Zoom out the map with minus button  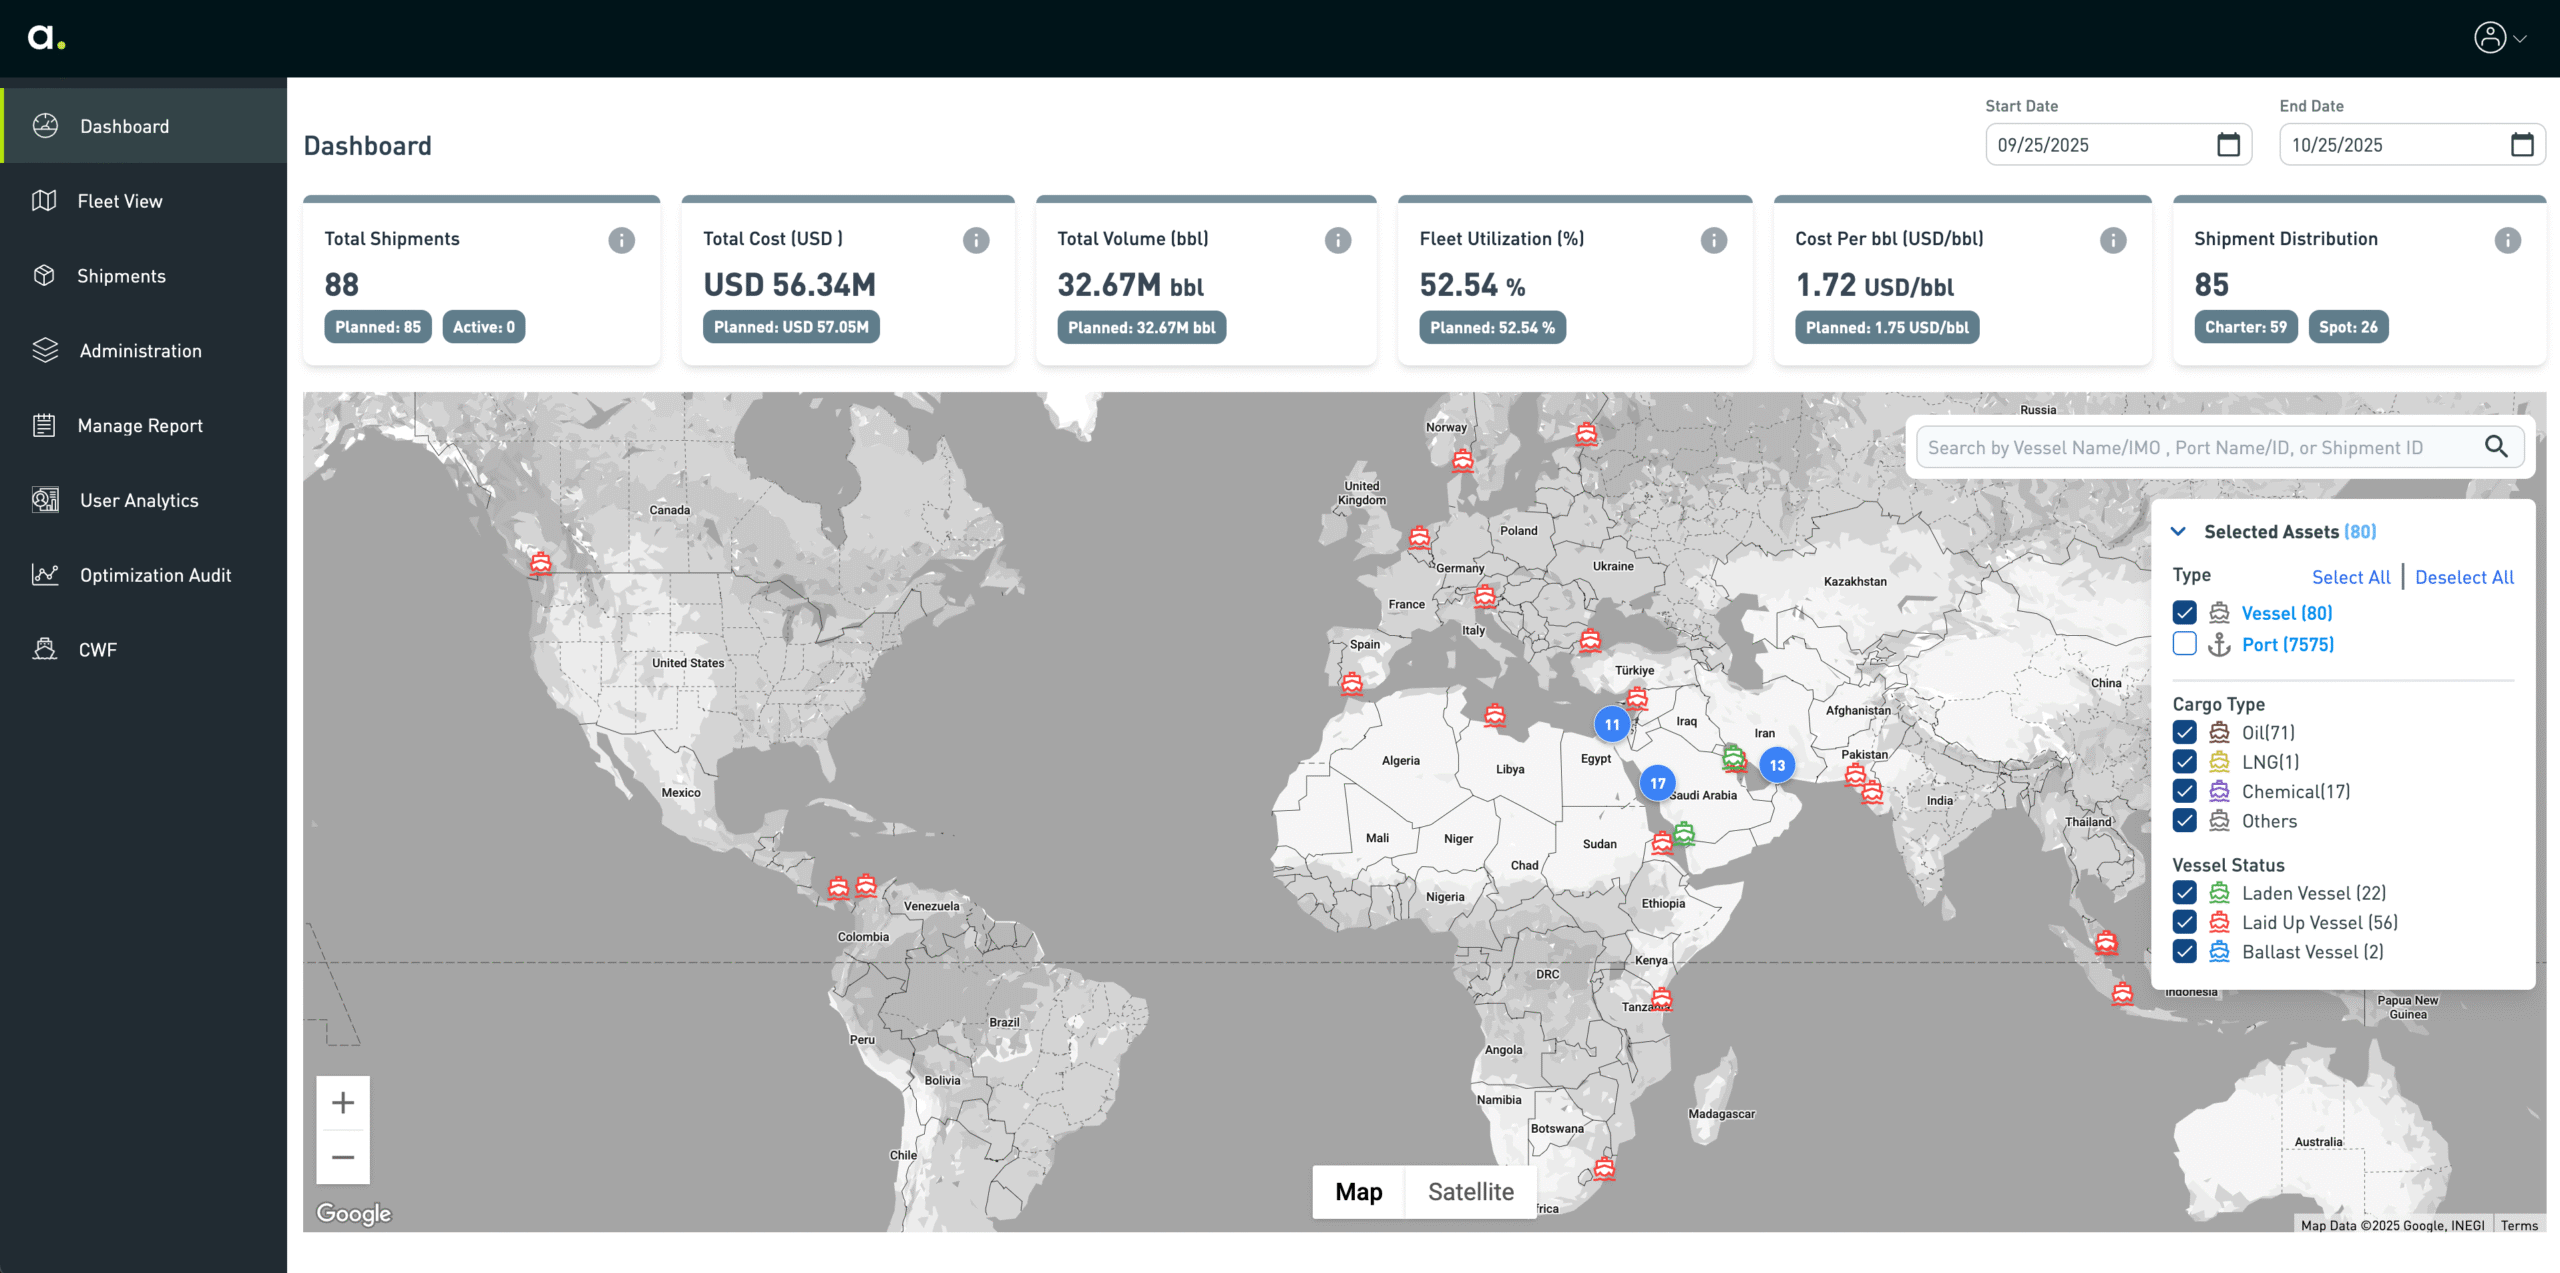pyautogui.click(x=343, y=1157)
